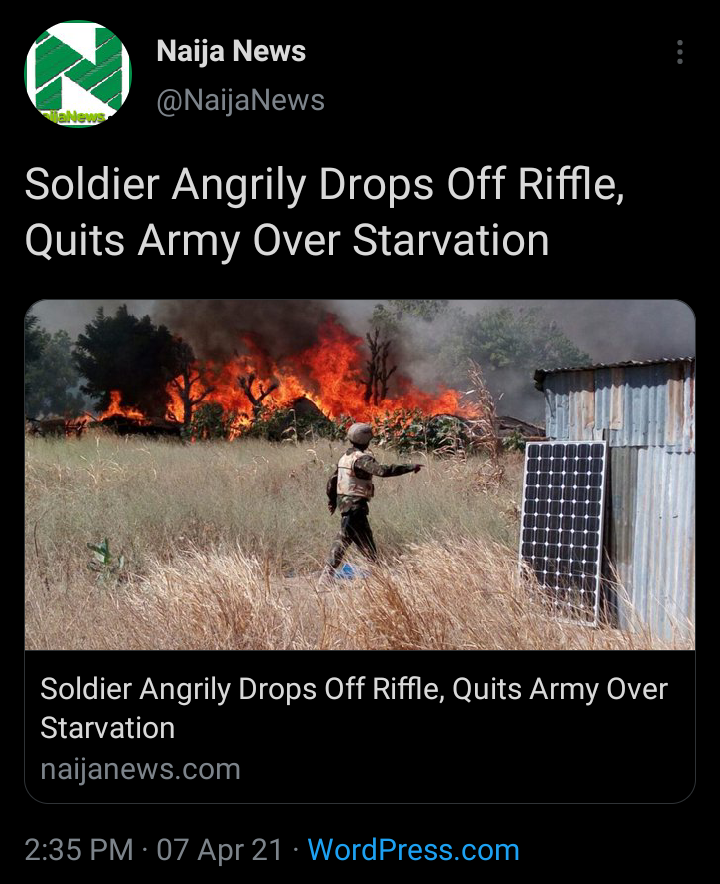
Task: Open the WordPress.com source link
Action: (x=413, y=850)
